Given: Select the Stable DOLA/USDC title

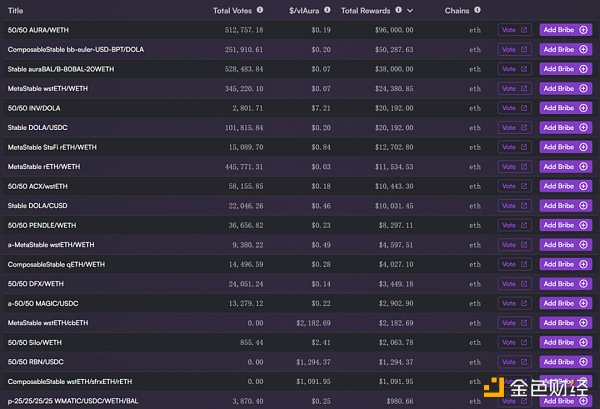Looking at the screenshot, I should [x=38, y=127].
